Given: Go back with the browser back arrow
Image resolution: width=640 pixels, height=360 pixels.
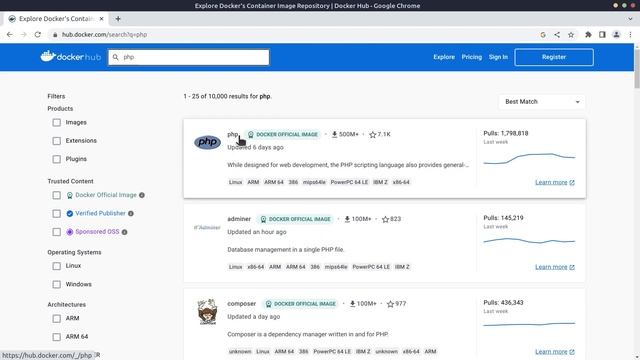Looking at the screenshot, I should (9, 35).
